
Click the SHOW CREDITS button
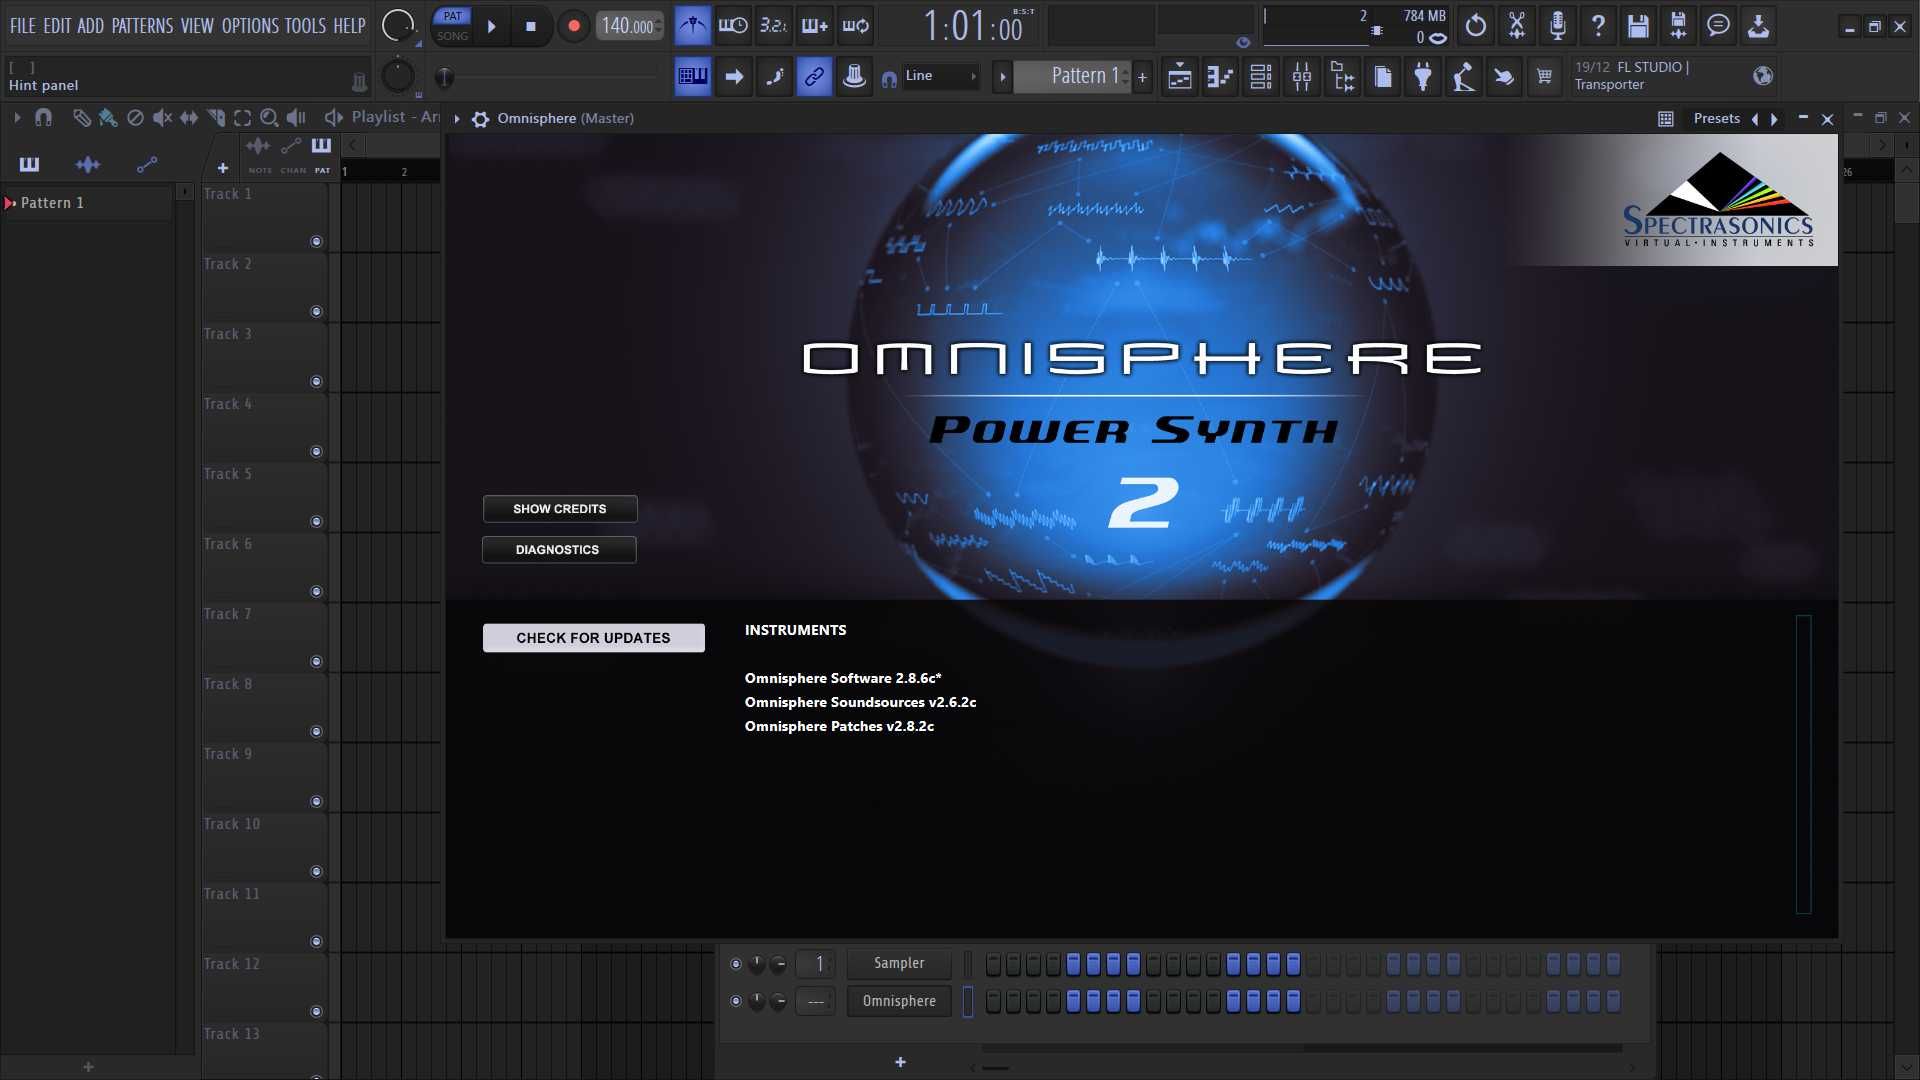click(x=560, y=509)
